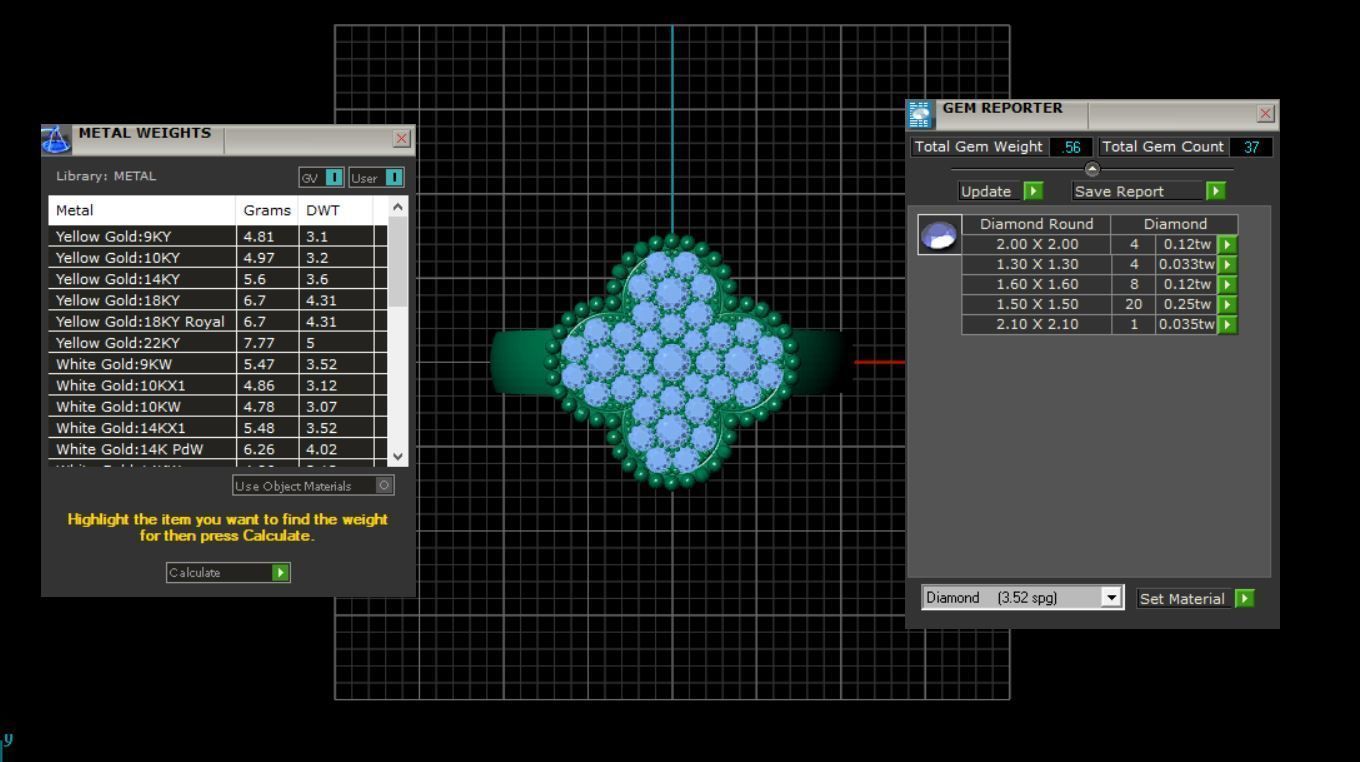1360x762 pixels.
Task: Click the green arrow beside Calculate
Action: [281, 573]
